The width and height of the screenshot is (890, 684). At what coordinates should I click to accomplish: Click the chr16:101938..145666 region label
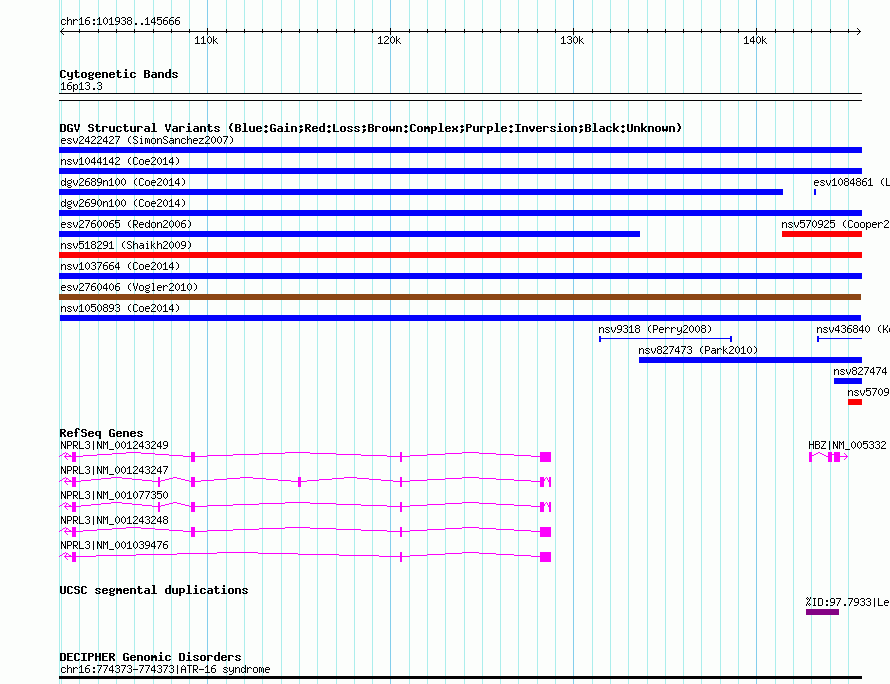point(120,22)
